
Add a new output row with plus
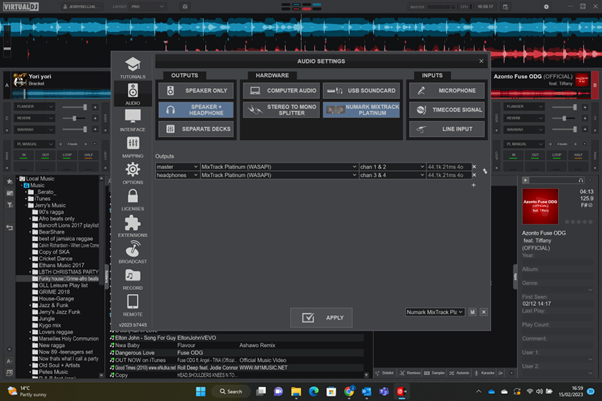473,185
